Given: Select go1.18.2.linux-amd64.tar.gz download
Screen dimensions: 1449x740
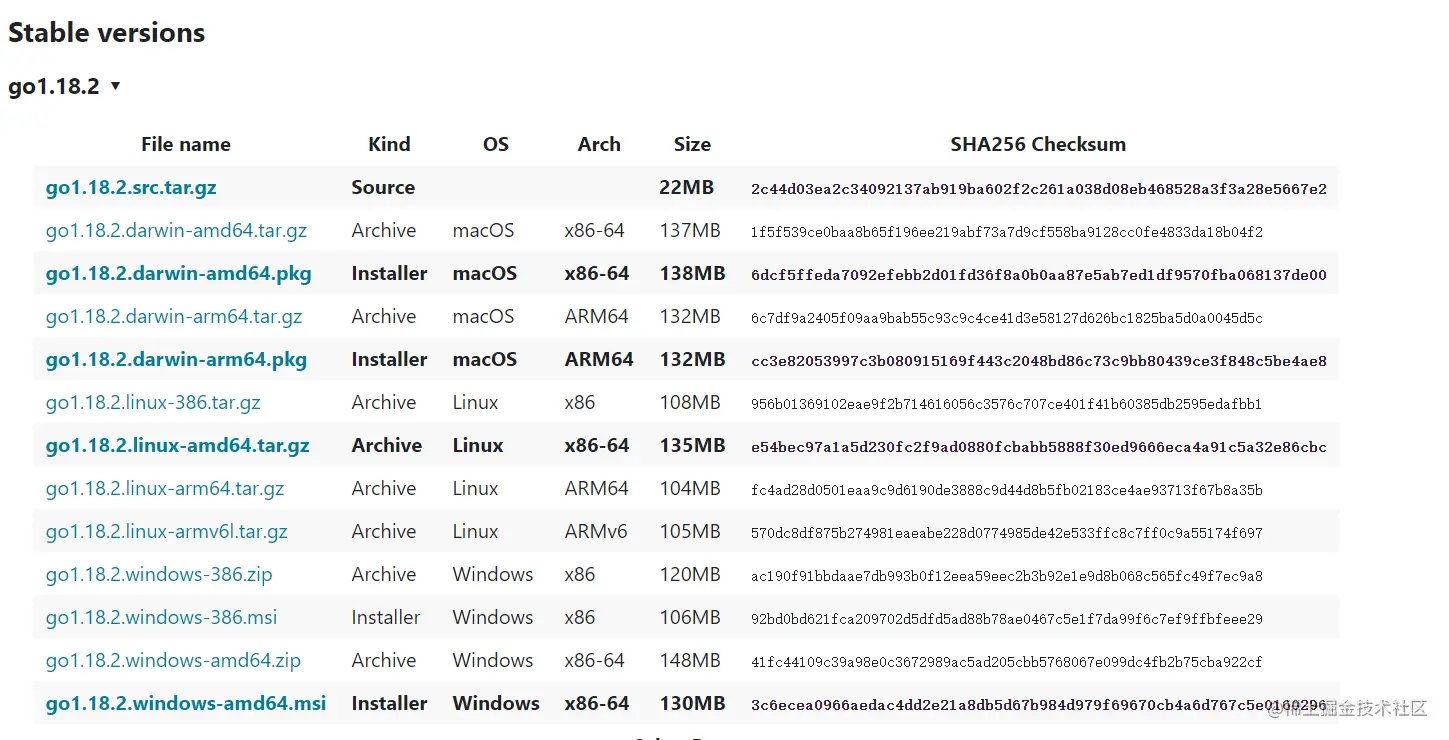Looking at the screenshot, I should pyautogui.click(x=177, y=445).
